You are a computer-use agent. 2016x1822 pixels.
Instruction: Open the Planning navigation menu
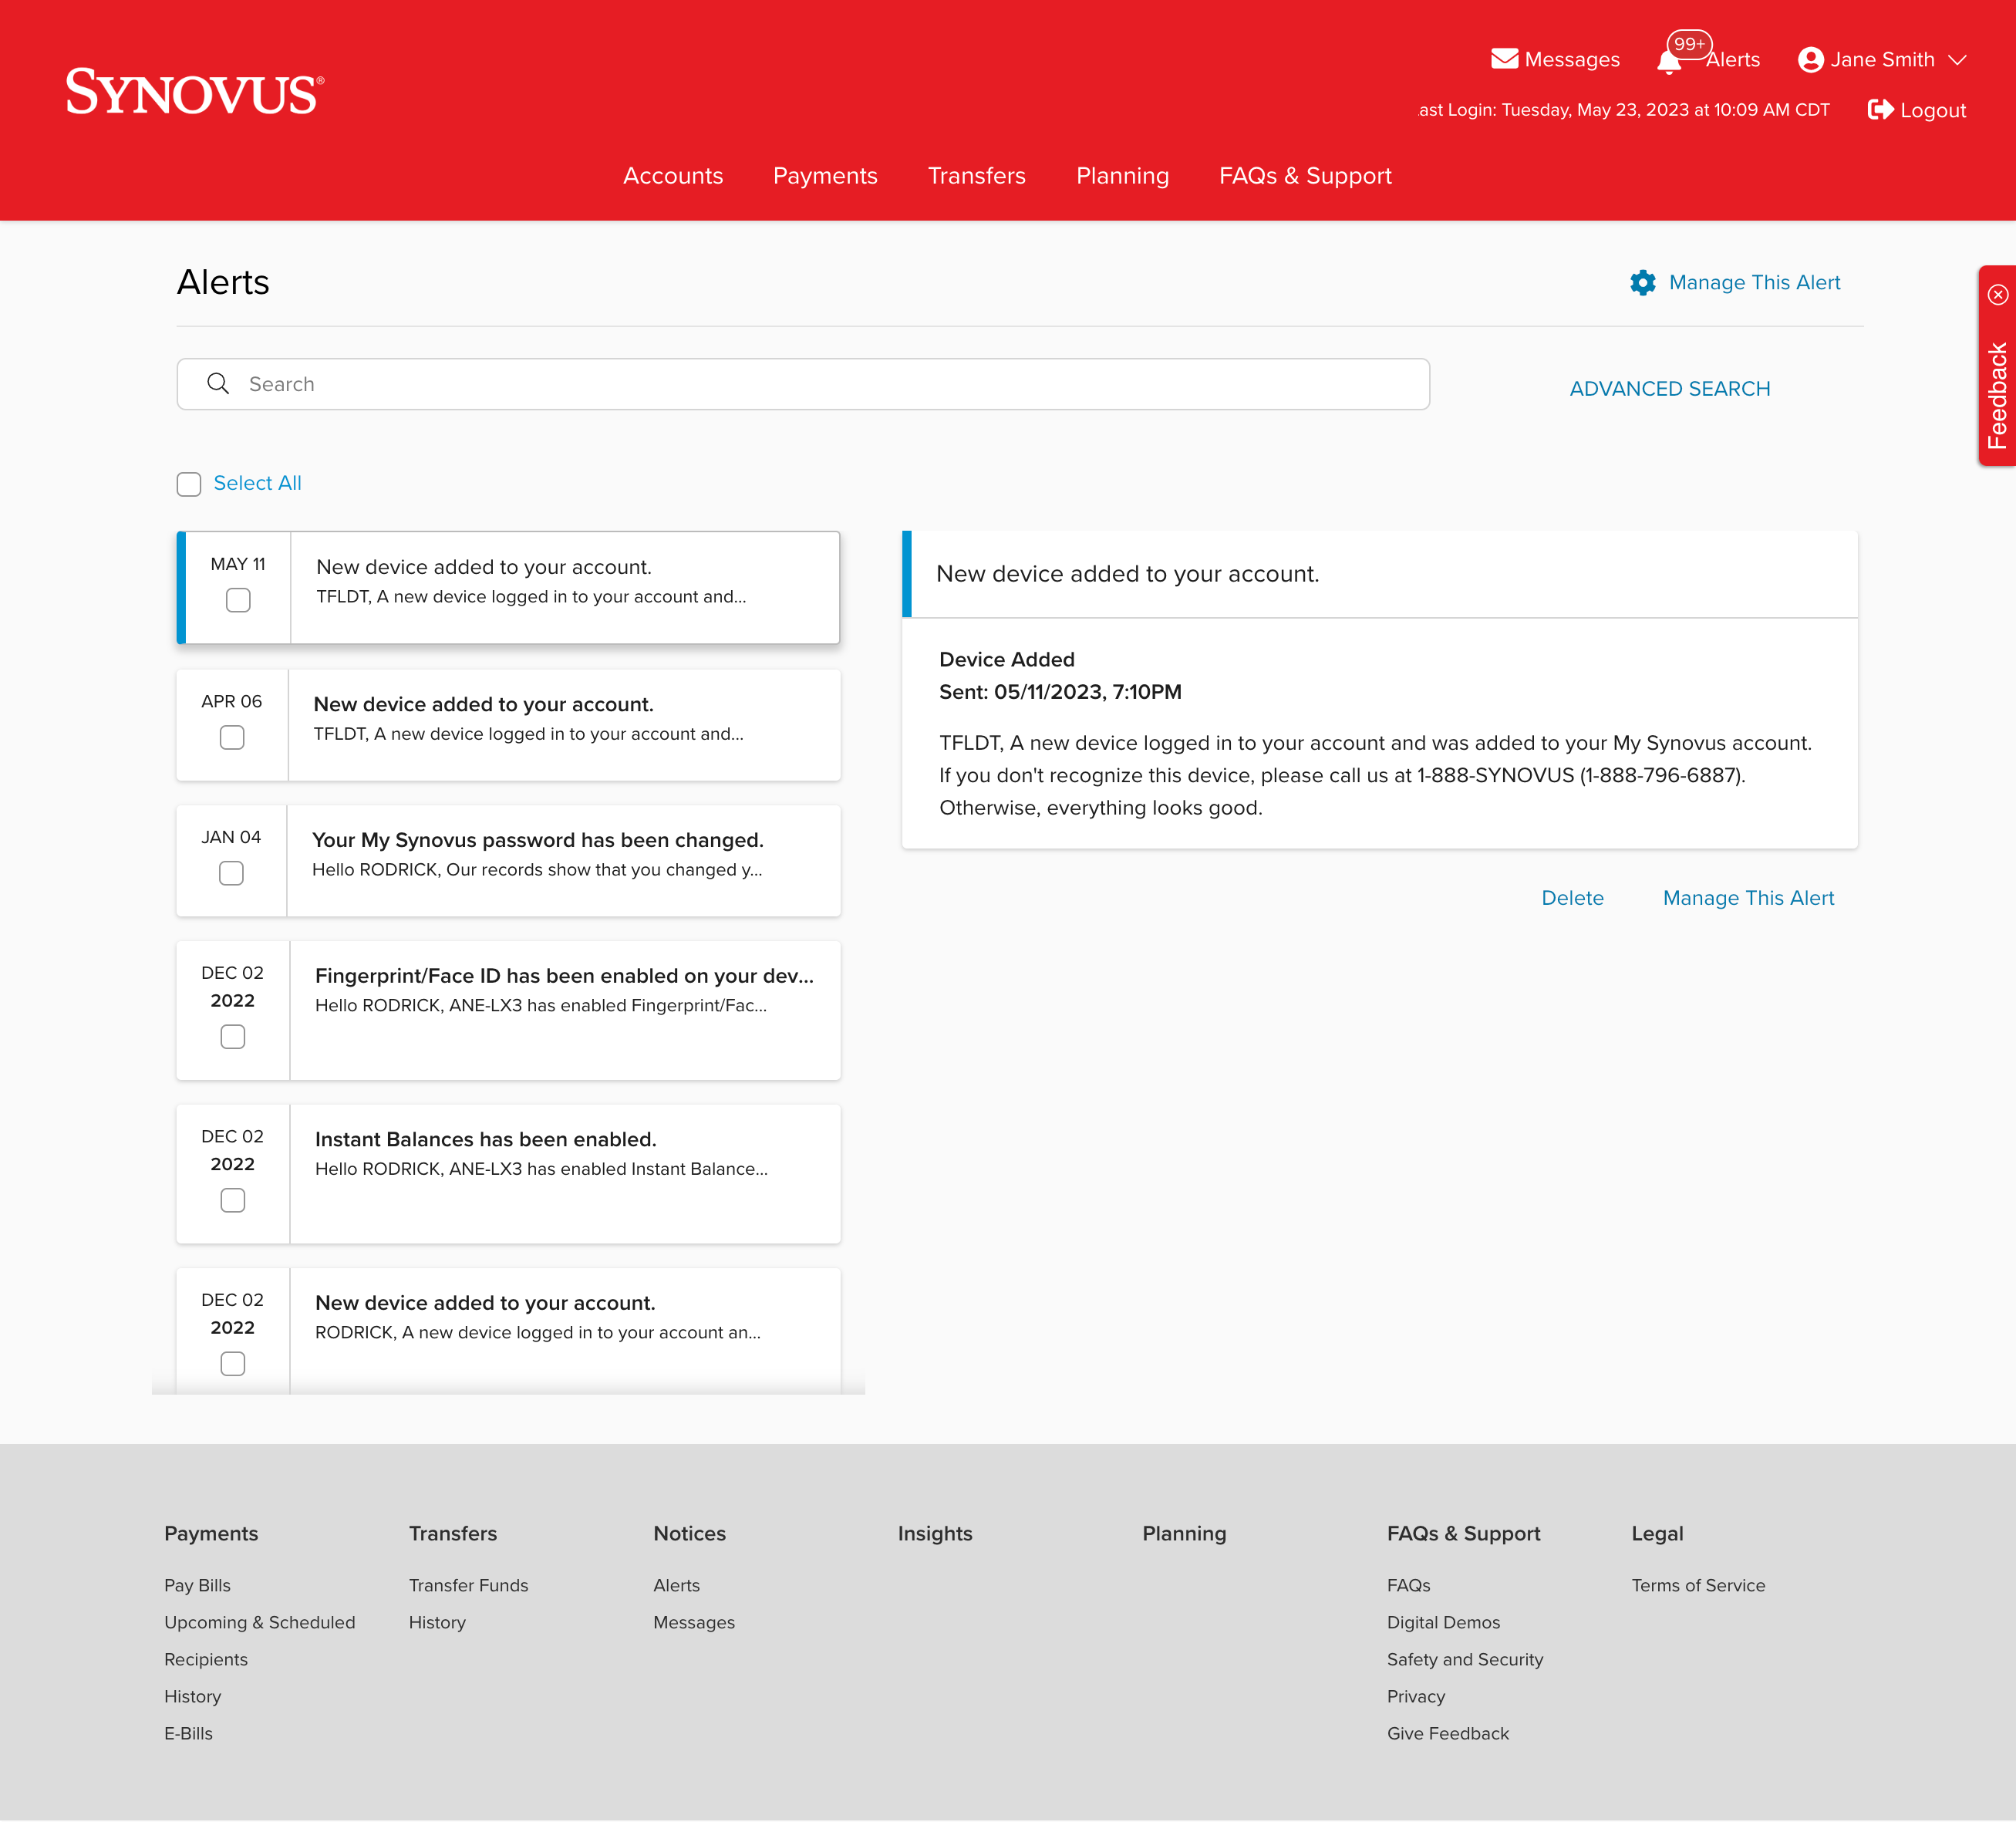[1121, 176]
